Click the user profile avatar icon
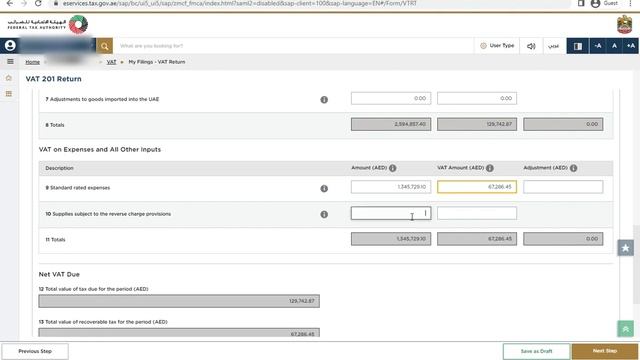640x360 pixels. coord(10,46)
